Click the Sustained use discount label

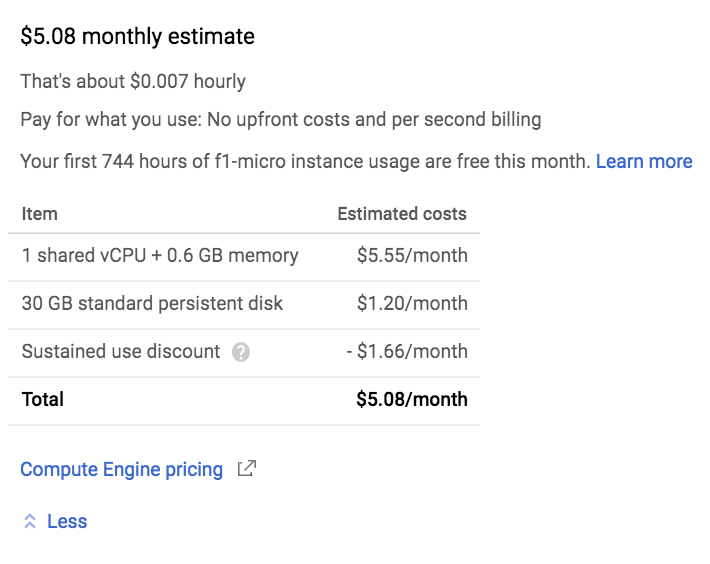[x=121, y=351]
